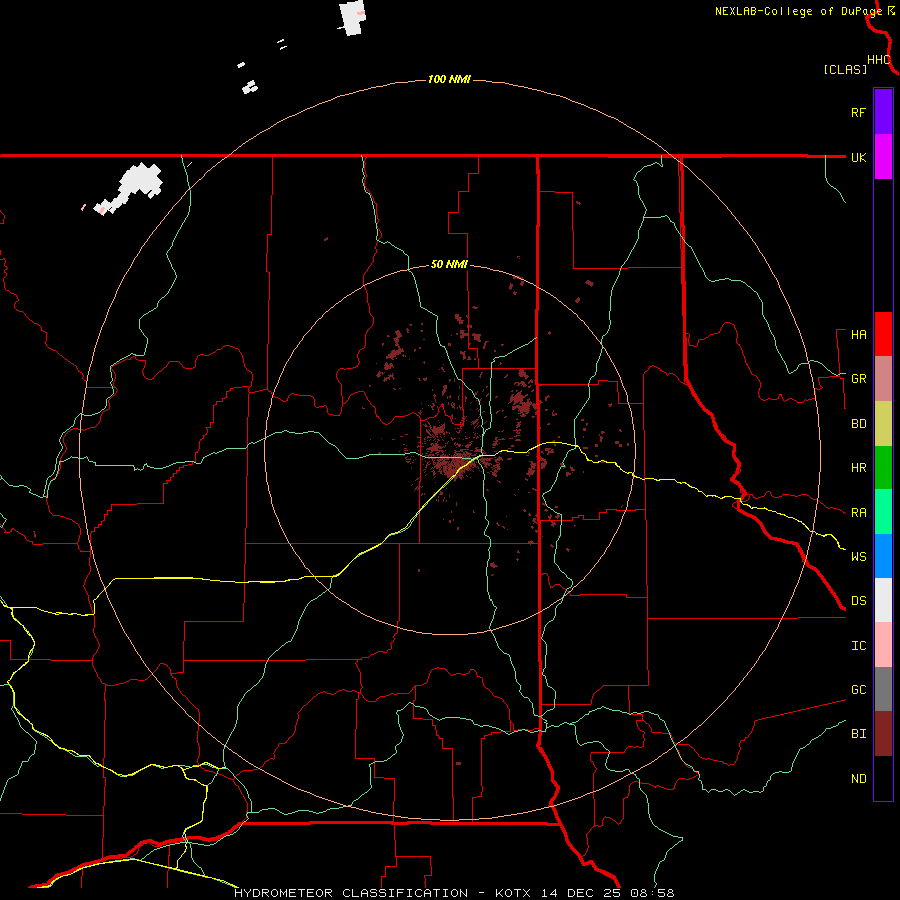Click the 08:58 timestamp
Screen dimensions: 900x900
click(651, 893)
